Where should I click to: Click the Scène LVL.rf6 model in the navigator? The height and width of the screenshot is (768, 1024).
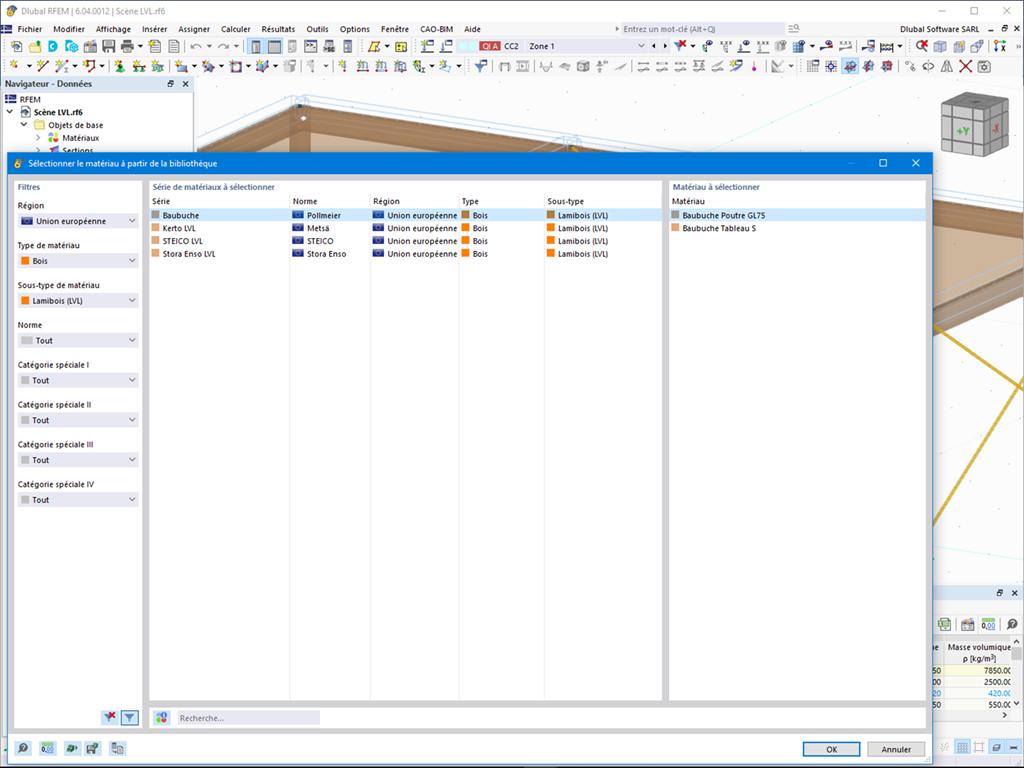[x=58, y=112]
